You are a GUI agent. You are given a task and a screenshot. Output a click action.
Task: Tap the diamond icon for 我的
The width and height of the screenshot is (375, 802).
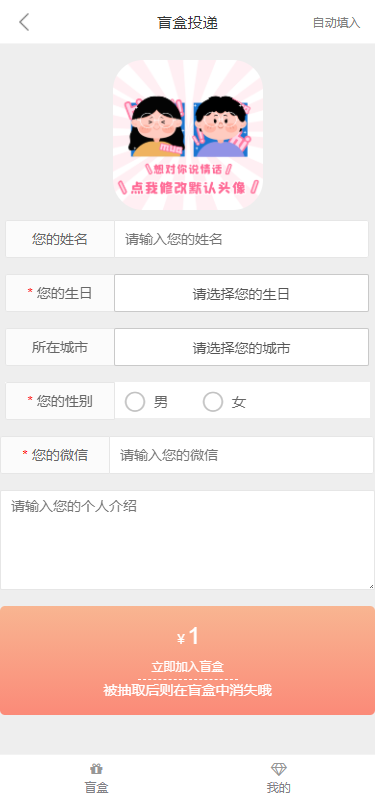(x=279, y=769)
